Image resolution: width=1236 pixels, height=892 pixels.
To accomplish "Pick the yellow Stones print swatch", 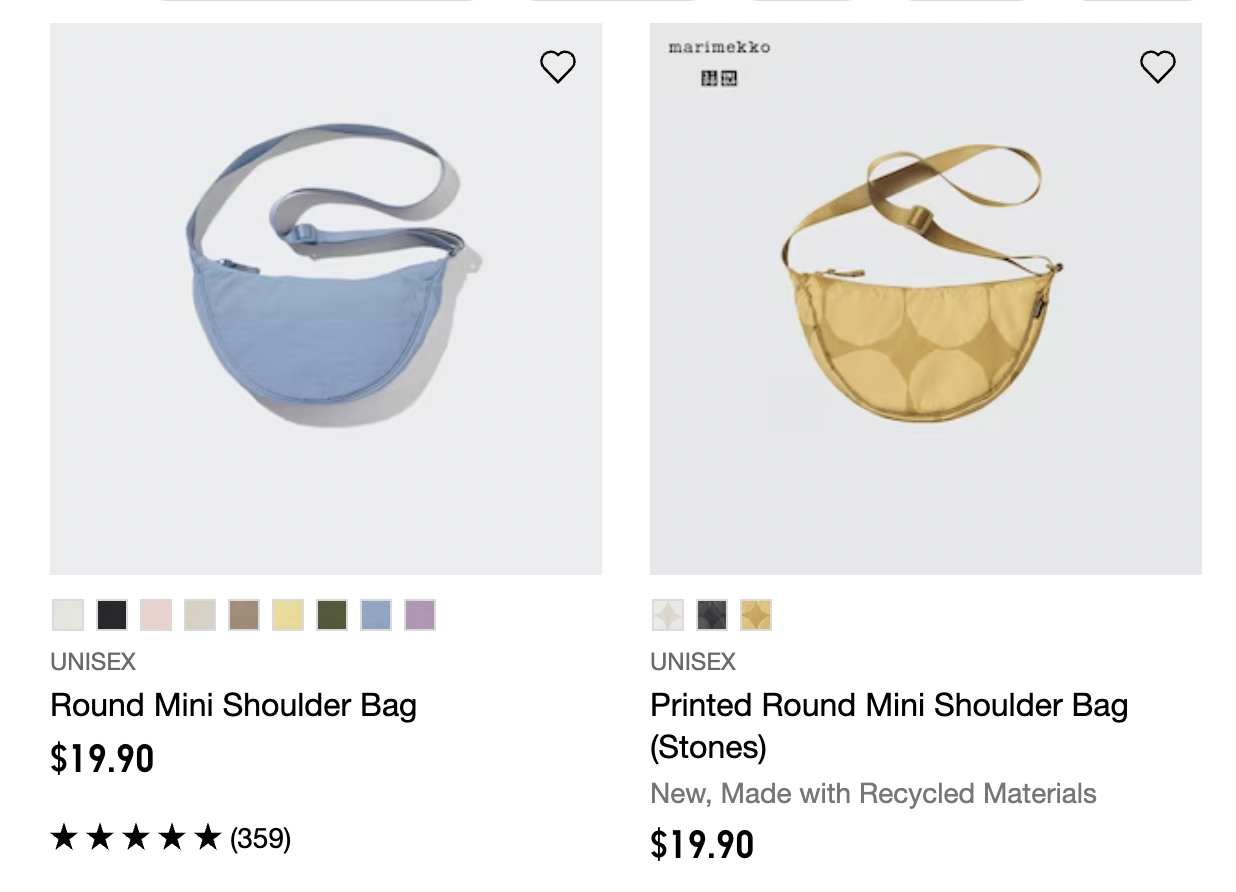I will coord(756,615).
